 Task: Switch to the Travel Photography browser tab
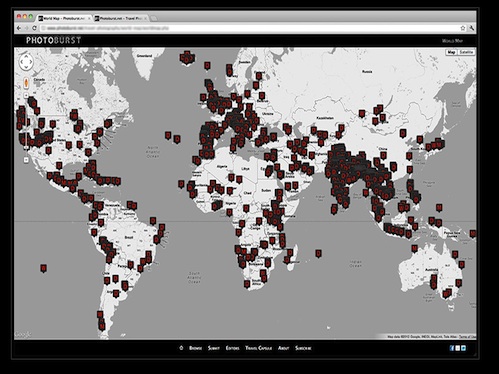pos(121,18)
